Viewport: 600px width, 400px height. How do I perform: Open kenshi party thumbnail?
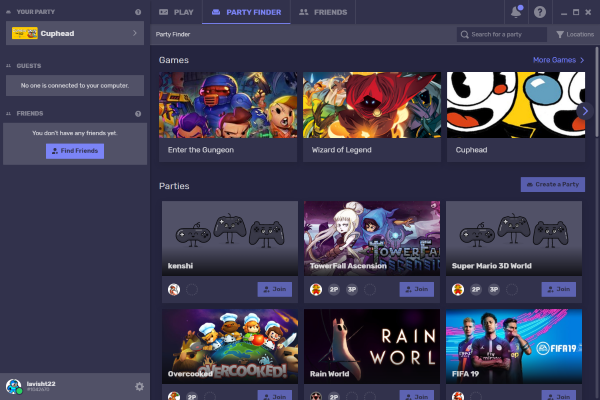230,238
